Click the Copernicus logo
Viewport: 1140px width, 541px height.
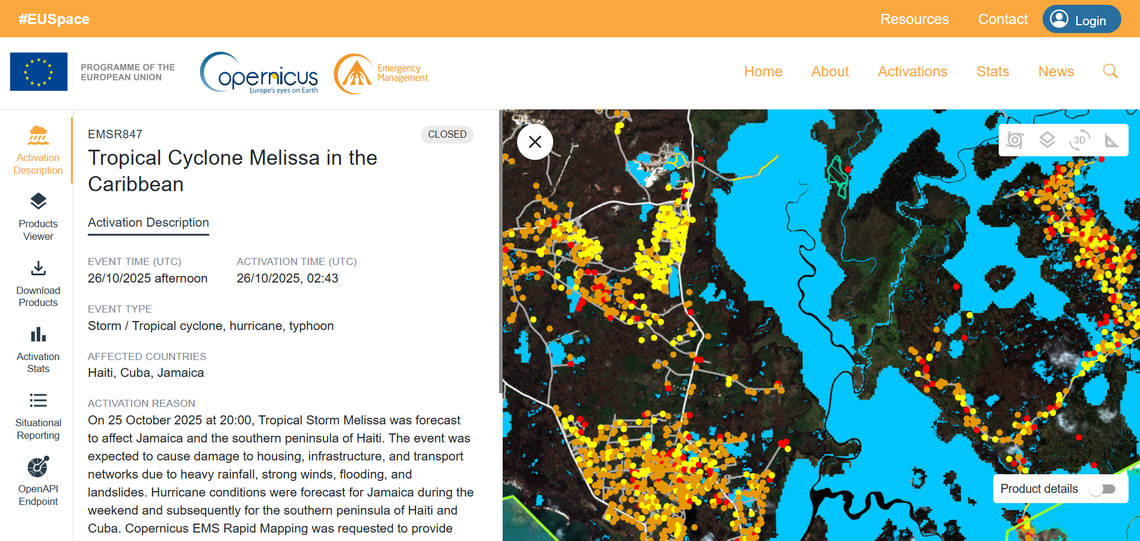point(259,73)
